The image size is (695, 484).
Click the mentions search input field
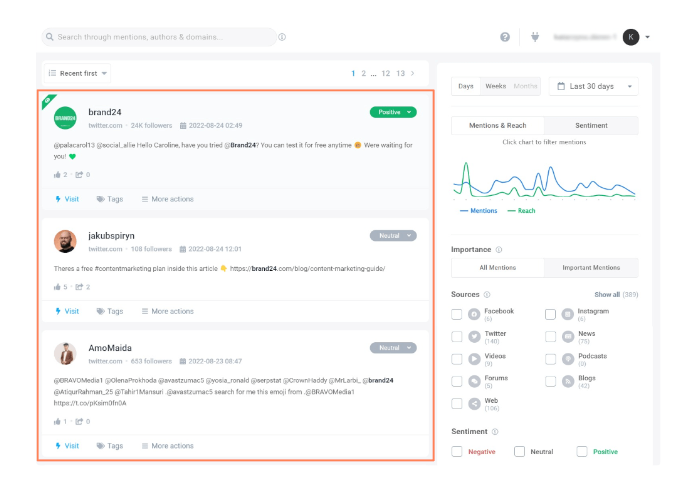159,37
